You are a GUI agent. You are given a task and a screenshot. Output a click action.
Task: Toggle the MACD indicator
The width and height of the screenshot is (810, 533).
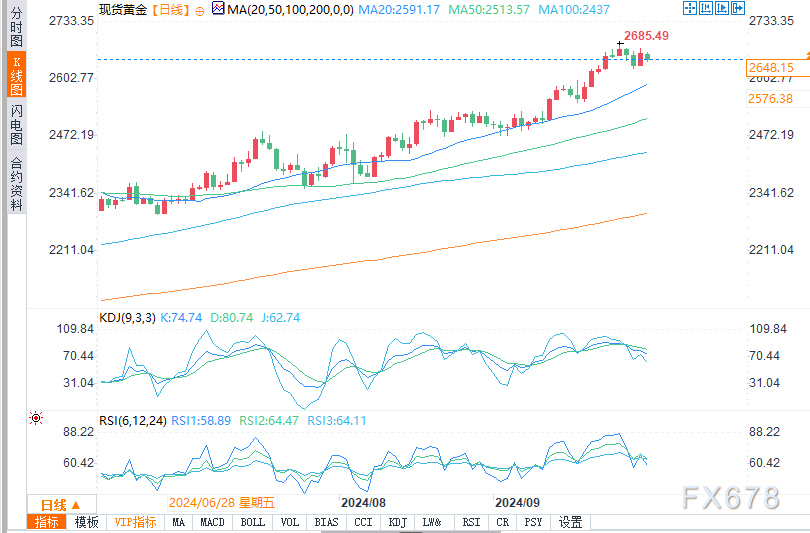coord(212,522)
